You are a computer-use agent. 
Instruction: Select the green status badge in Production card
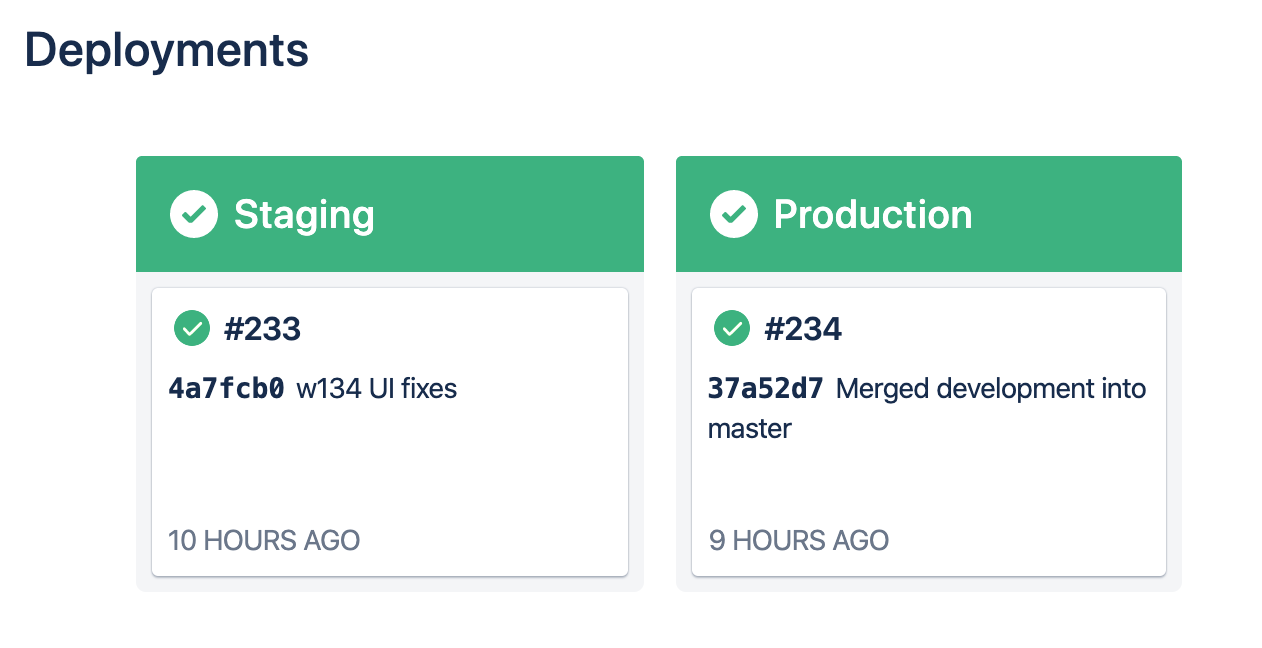731,328
